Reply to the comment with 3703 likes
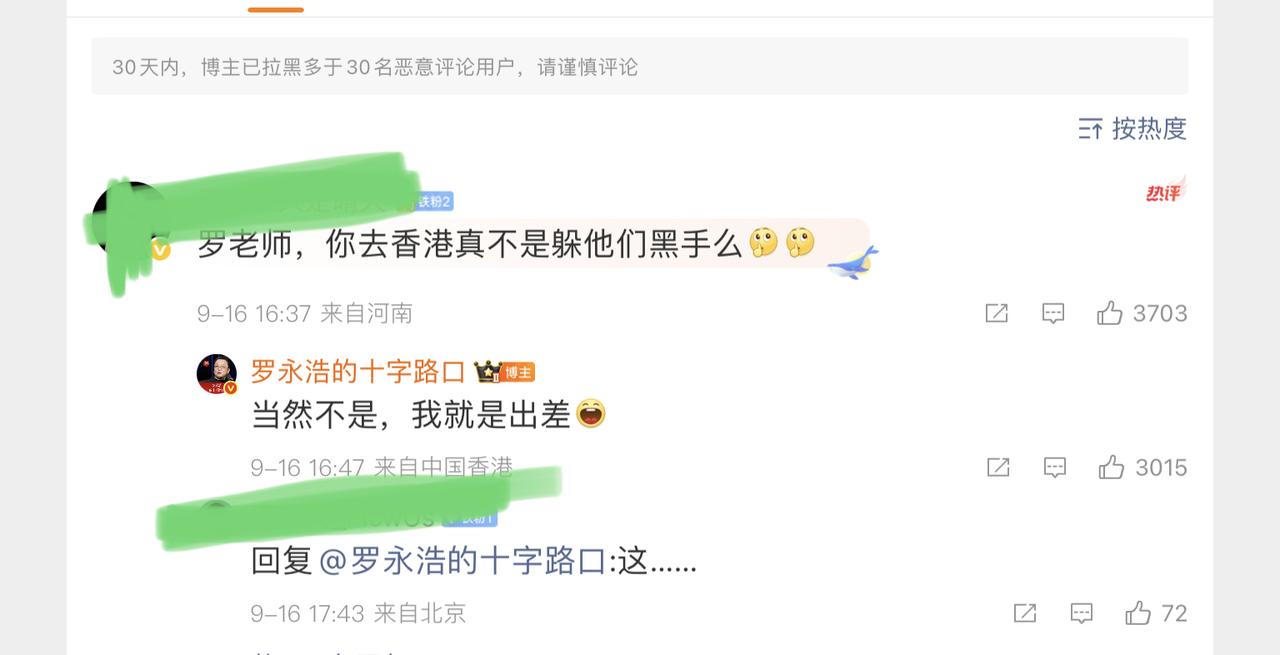Viewport: 1280px width, 655px height. point(1053,313)
